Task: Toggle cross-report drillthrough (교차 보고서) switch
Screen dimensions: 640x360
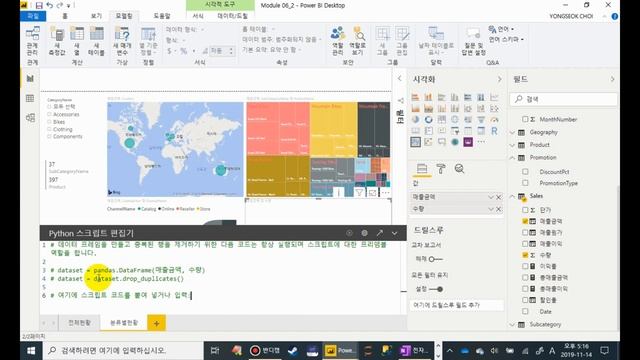Action: pos(436,259)
